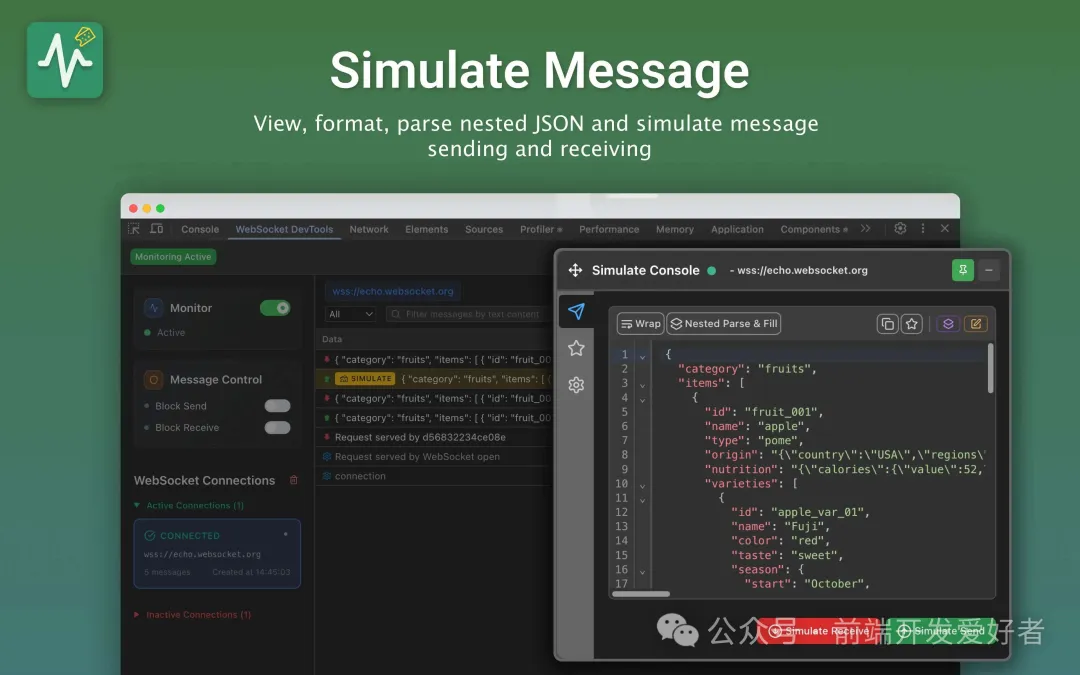Screen dimensions: 1080x675
Task: Collapse the Active Connections section
Action: (x=137, y=506)
